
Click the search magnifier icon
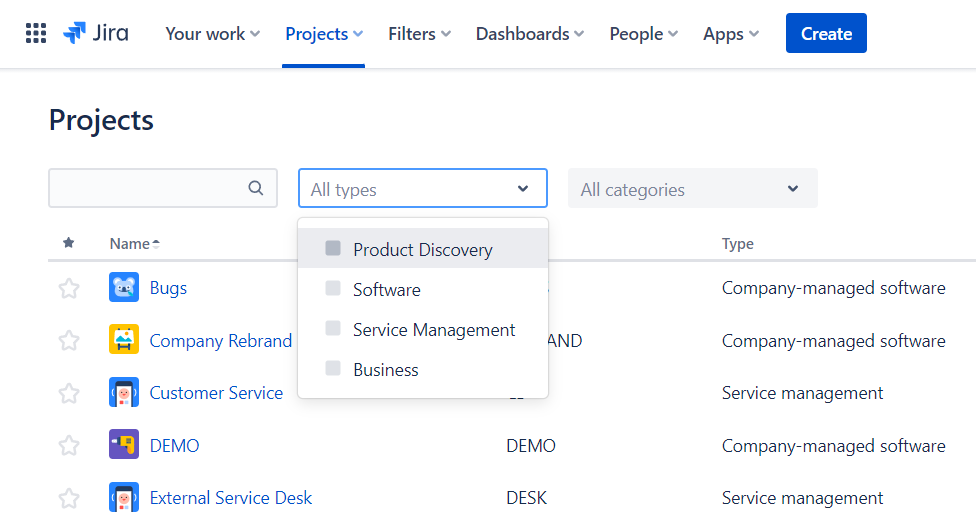[256, 188]
